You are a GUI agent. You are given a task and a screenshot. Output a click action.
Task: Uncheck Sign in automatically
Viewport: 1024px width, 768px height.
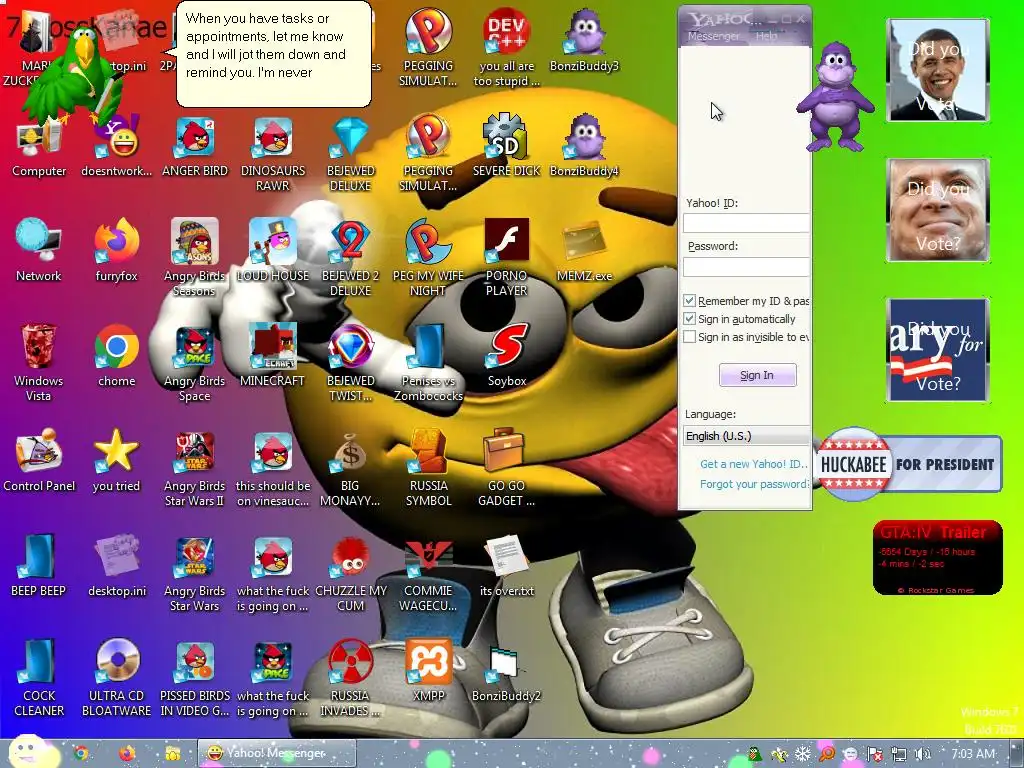(689, 319)
